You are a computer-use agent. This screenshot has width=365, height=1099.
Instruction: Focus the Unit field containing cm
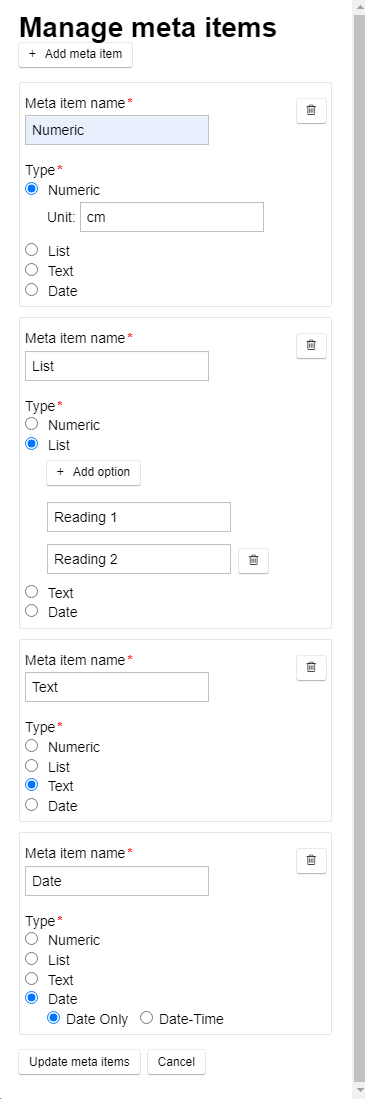click(x=172, y=217)
